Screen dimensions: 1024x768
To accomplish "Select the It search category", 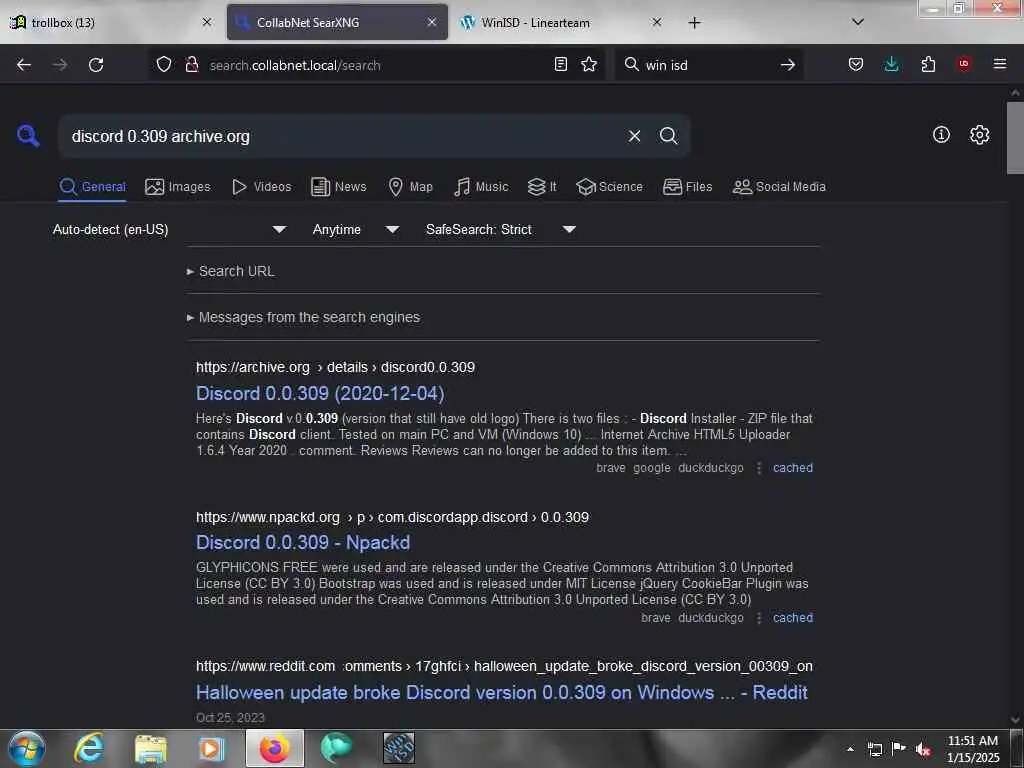I will pyautogui.click(x=541, y=187).
